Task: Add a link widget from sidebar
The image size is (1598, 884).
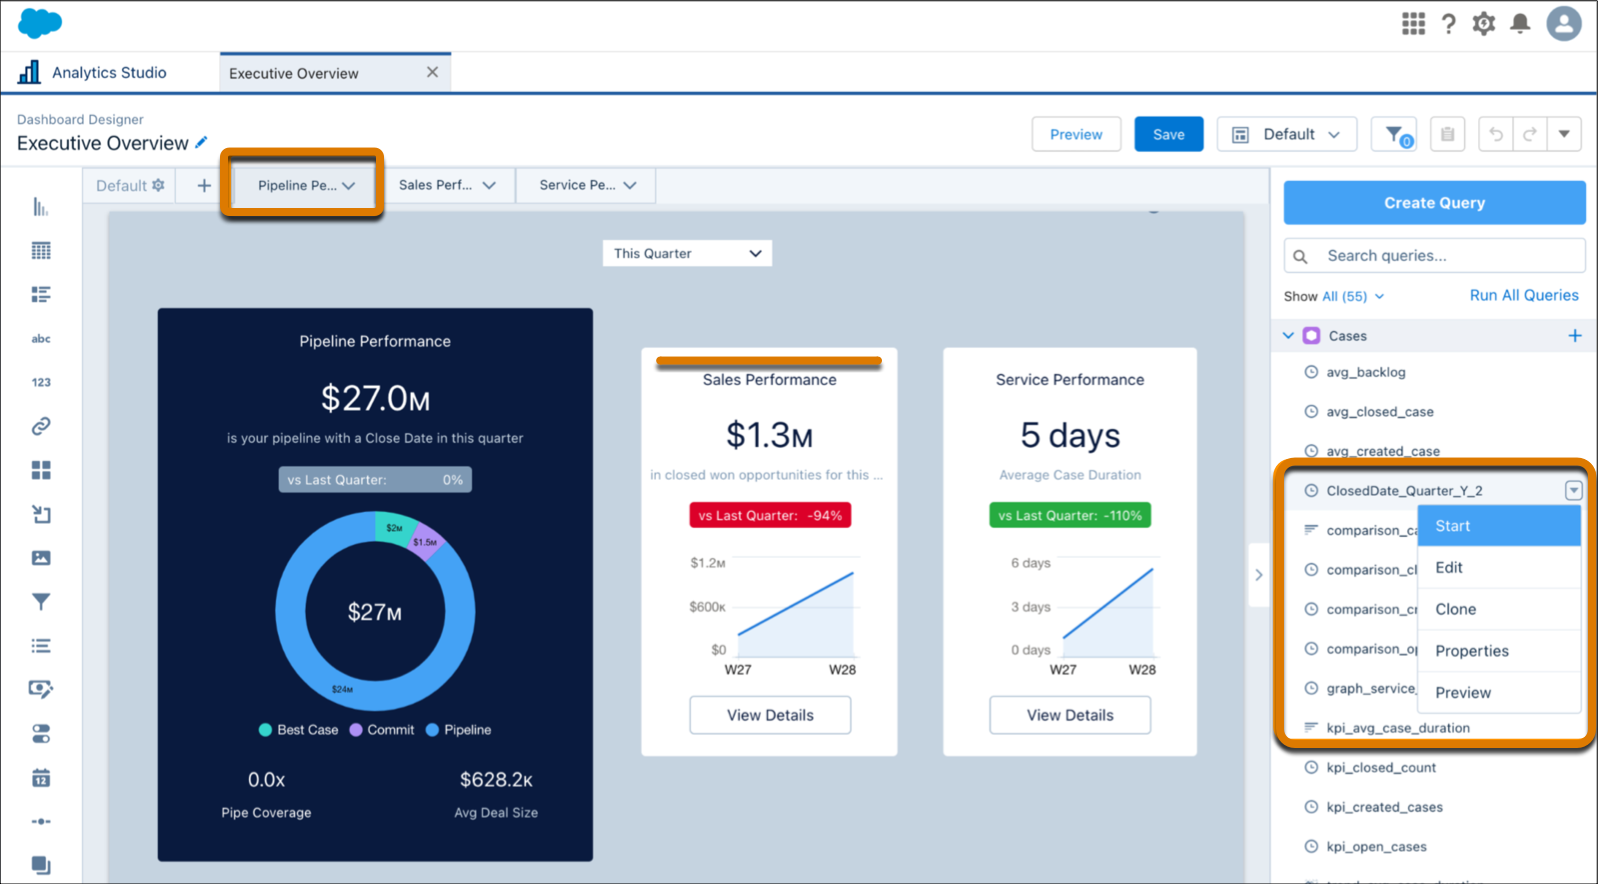Action: pos(40,426)
